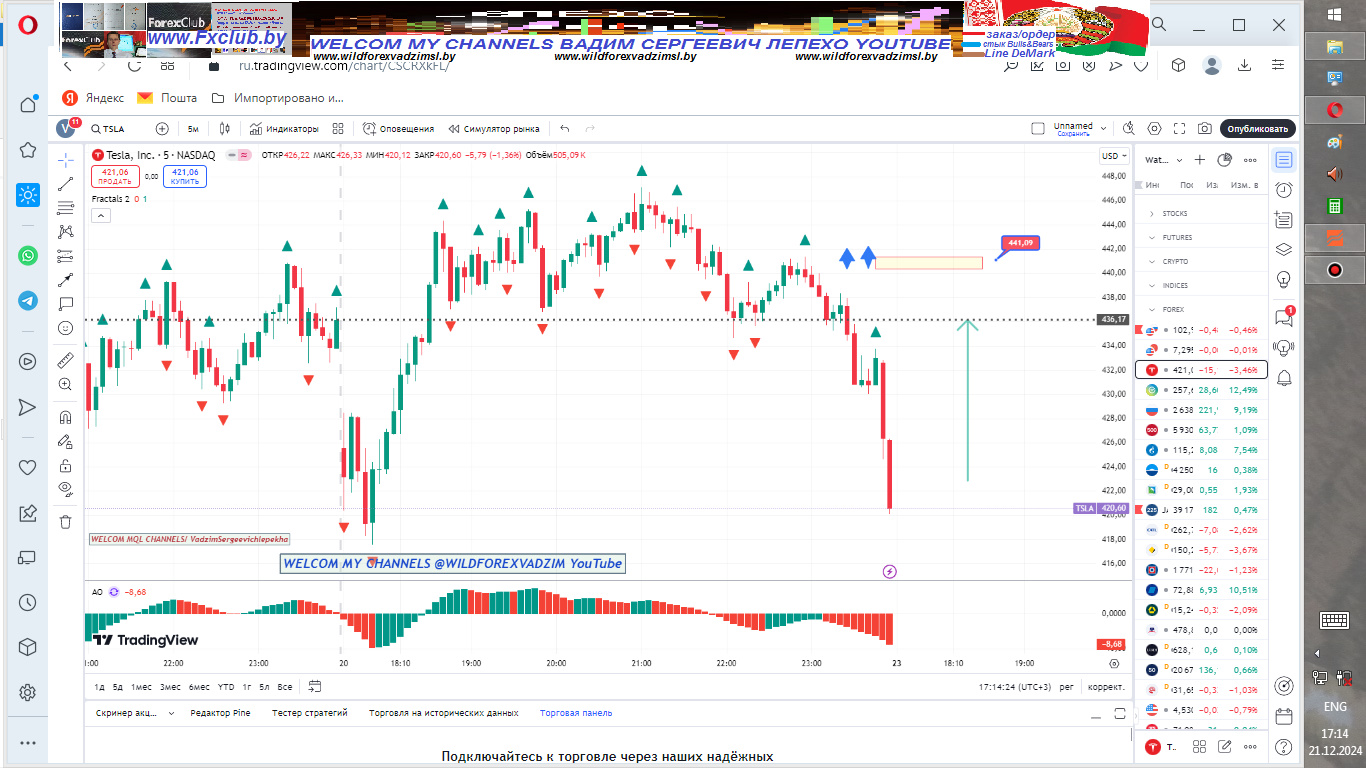Toggle magnet mode in drawing toolbar
The width and height of the screenshot is (1366, 768).
[x=65, y=417]
